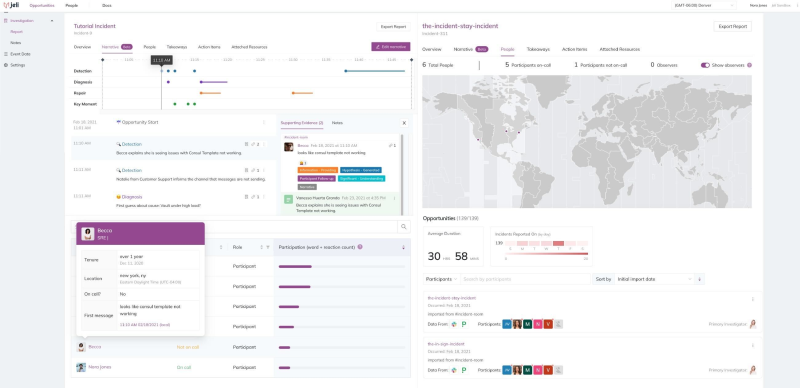This screenshot has height=388, width=800.
Task: Click the Search by participants field
Action: pyautogui.click(x=526, y=279)
